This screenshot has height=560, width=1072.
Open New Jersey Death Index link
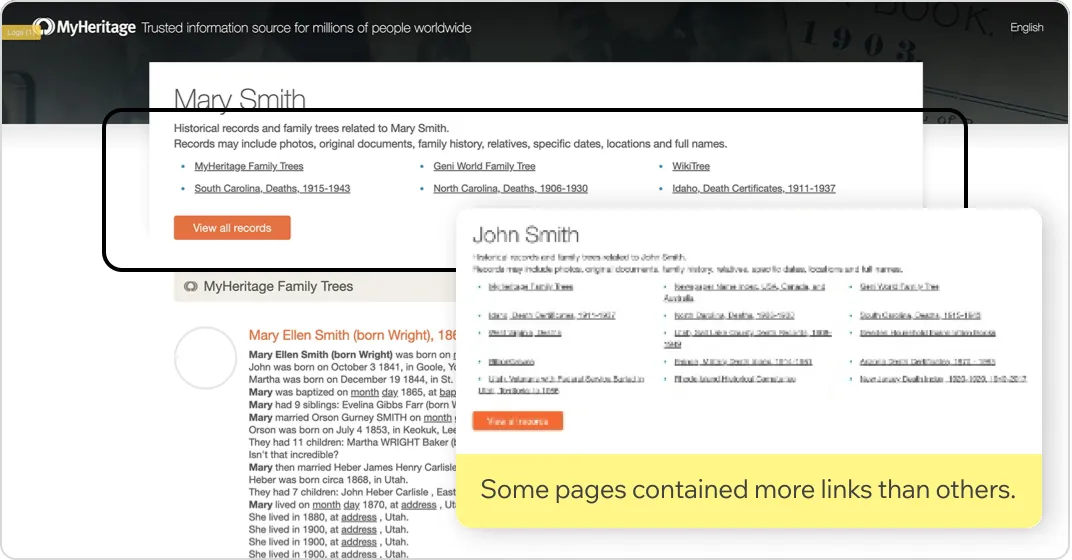coord(943,379)
